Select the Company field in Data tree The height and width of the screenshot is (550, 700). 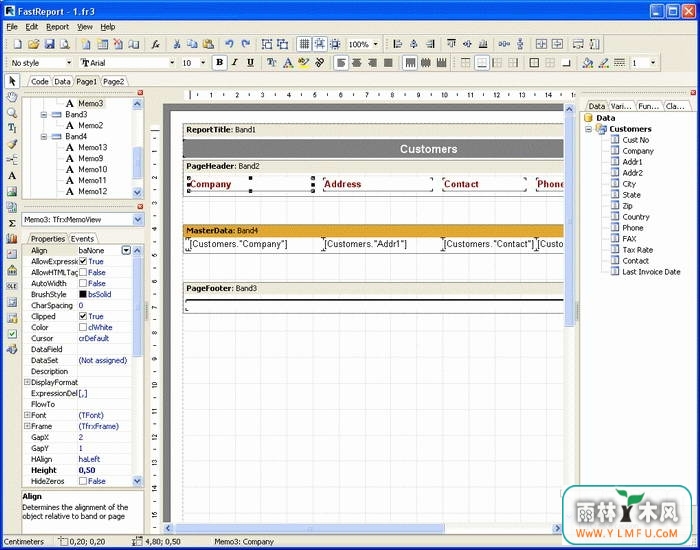pos(638,151)
